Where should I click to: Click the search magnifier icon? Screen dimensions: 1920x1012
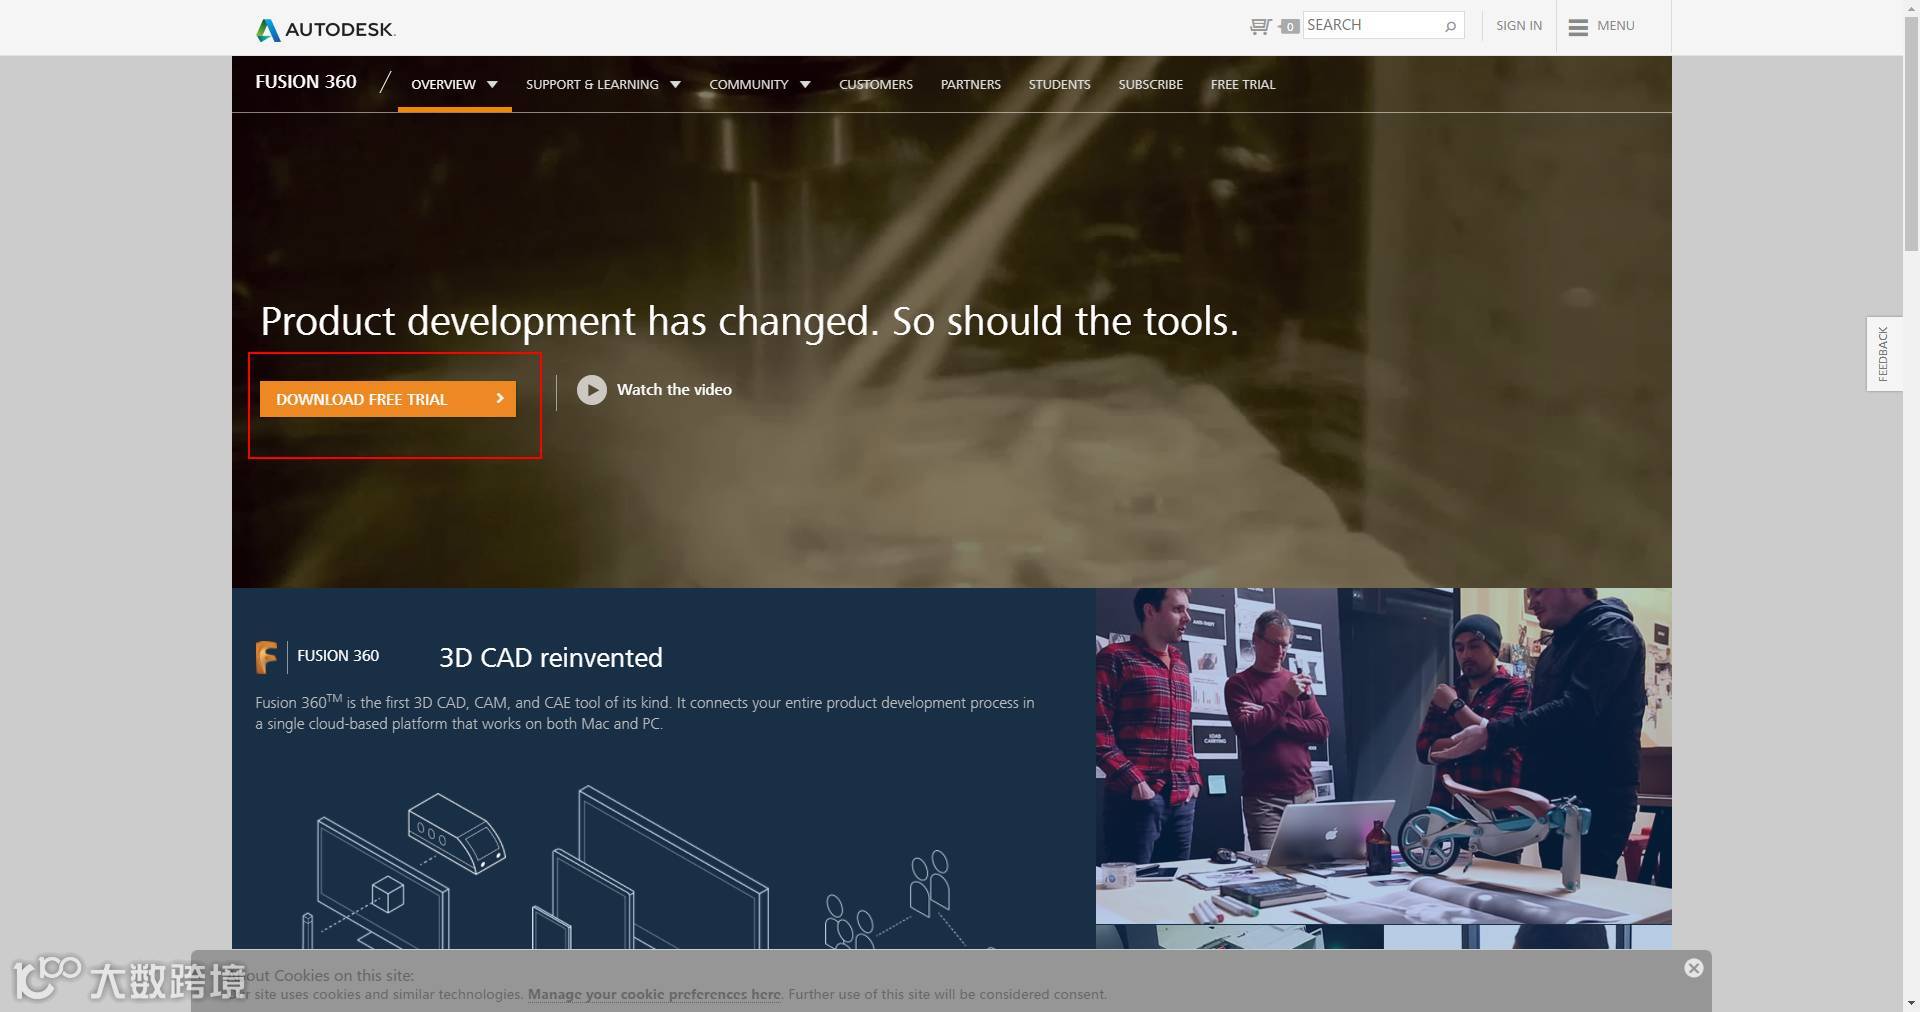coord(1450,26)
